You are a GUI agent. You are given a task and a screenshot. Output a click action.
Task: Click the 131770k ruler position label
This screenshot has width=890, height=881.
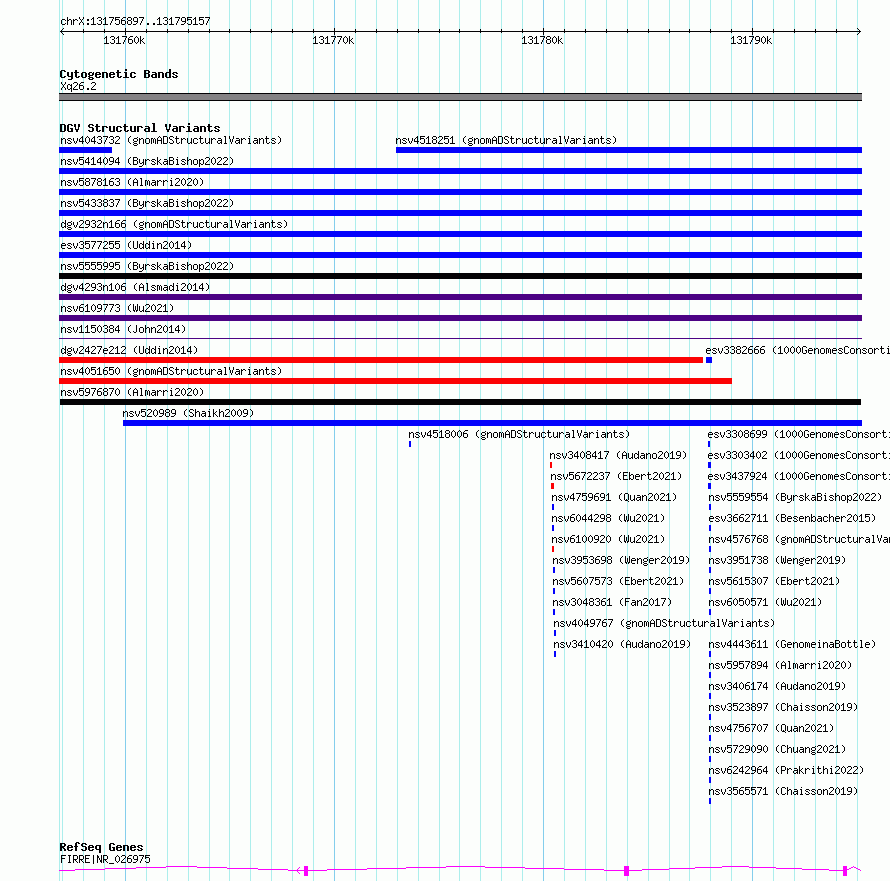coord(333,40)
